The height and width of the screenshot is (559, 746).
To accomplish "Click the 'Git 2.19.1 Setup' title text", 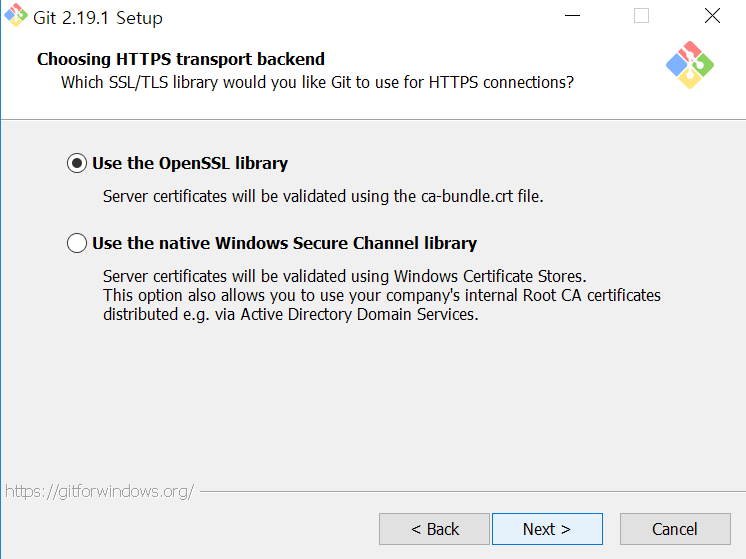I will click(98, 18).
